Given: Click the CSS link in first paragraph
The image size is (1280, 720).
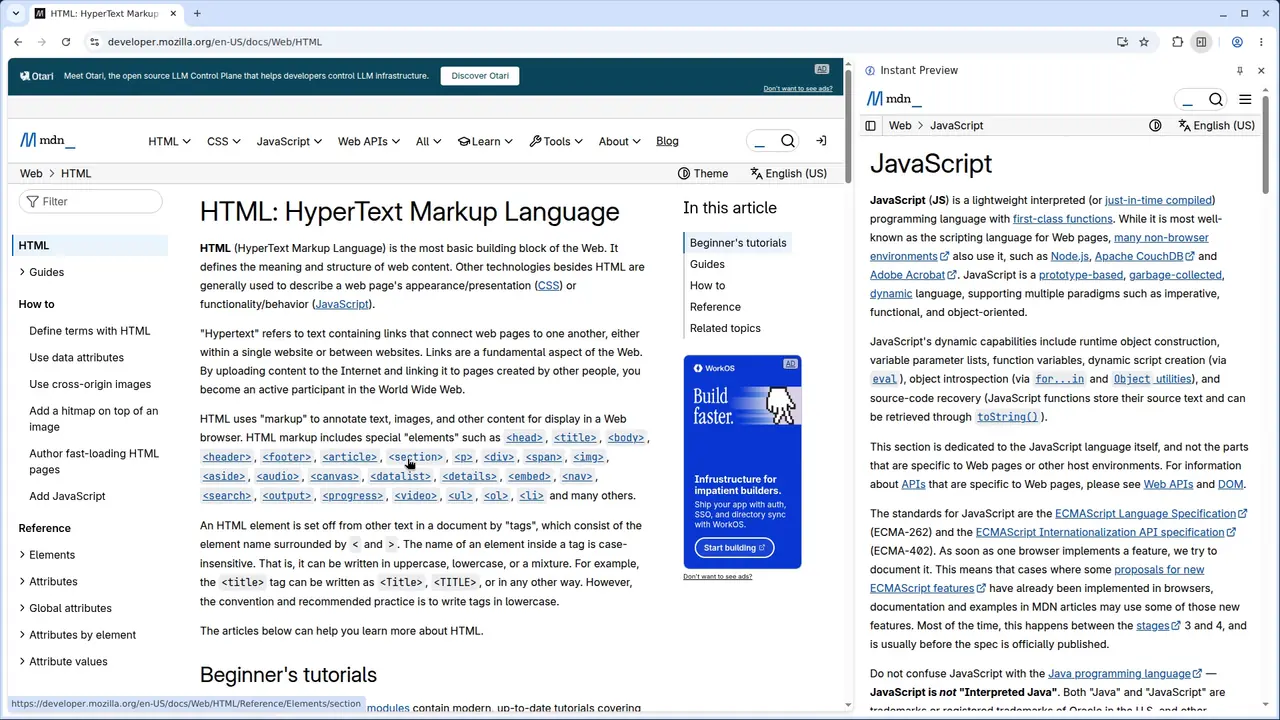Looking at the screenshot, I should point(549,286).
